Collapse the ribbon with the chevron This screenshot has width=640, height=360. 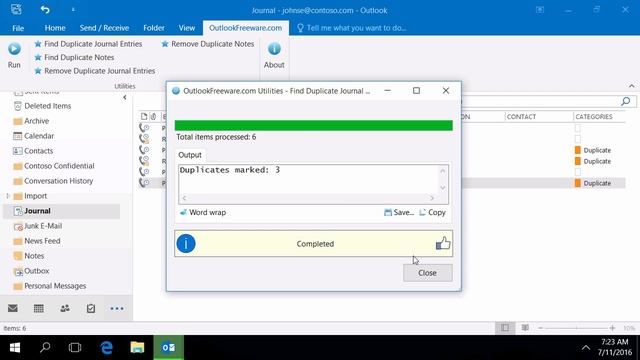631,86
